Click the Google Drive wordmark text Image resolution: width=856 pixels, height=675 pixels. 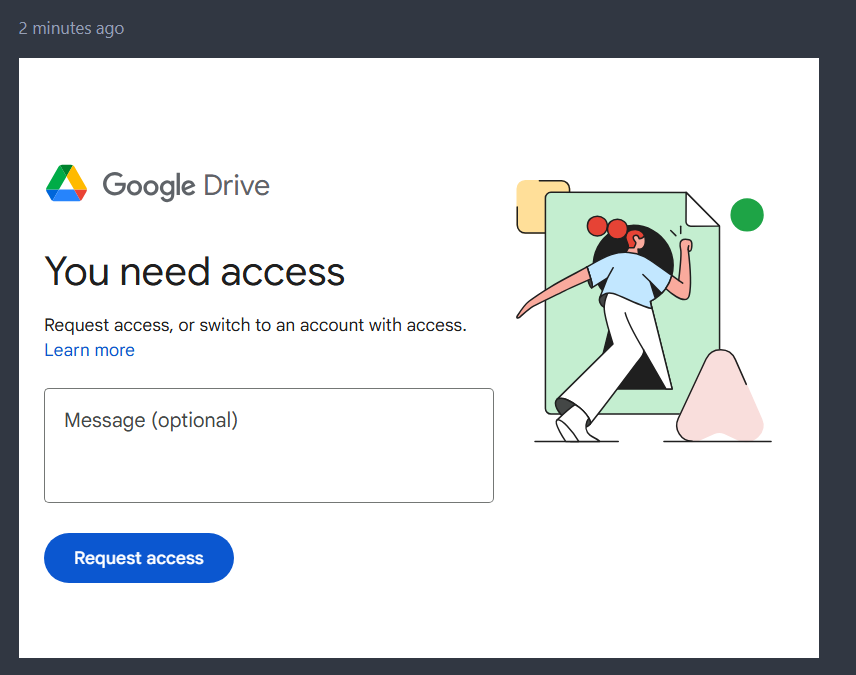tap(186, 186)
